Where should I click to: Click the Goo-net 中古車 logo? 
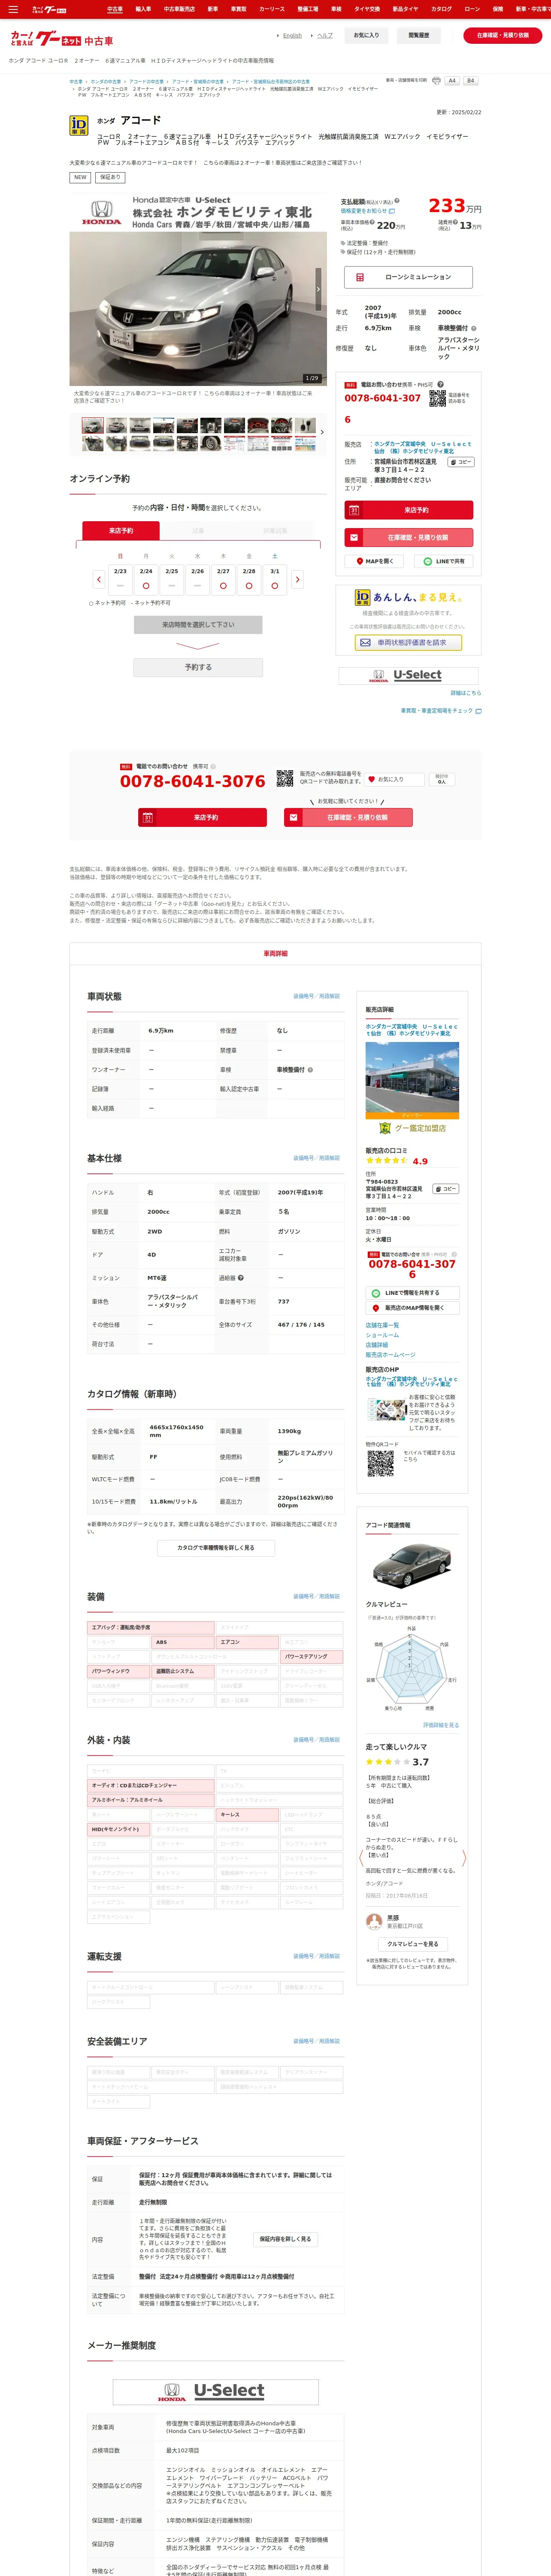pos(61,39)
